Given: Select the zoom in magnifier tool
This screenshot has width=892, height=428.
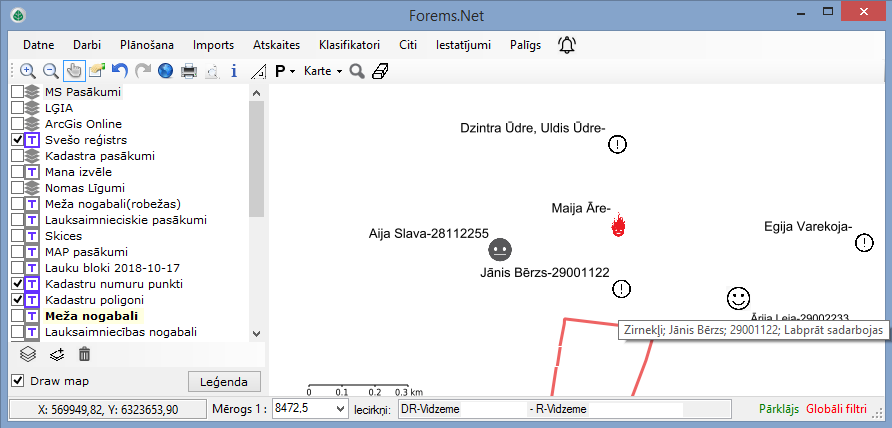Looking at the screenshot, I should coord(27,71).
